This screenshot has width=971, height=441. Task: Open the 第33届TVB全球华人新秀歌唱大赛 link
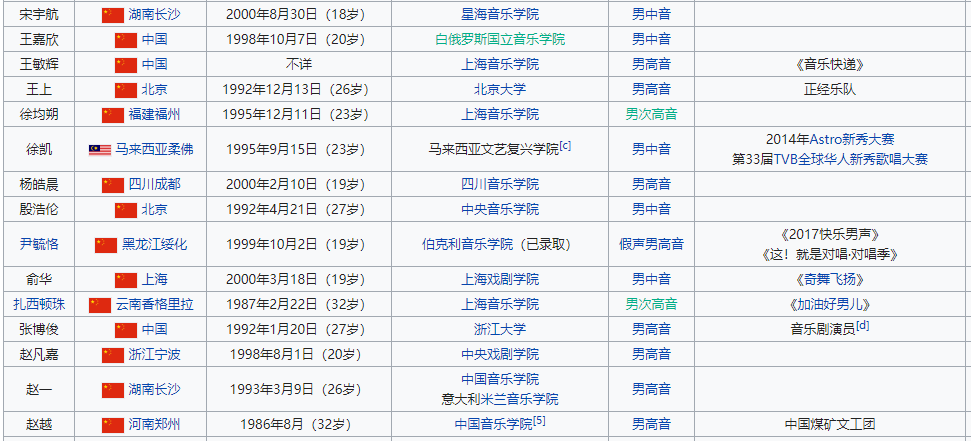pyautogui.click(x=830, y=159)
